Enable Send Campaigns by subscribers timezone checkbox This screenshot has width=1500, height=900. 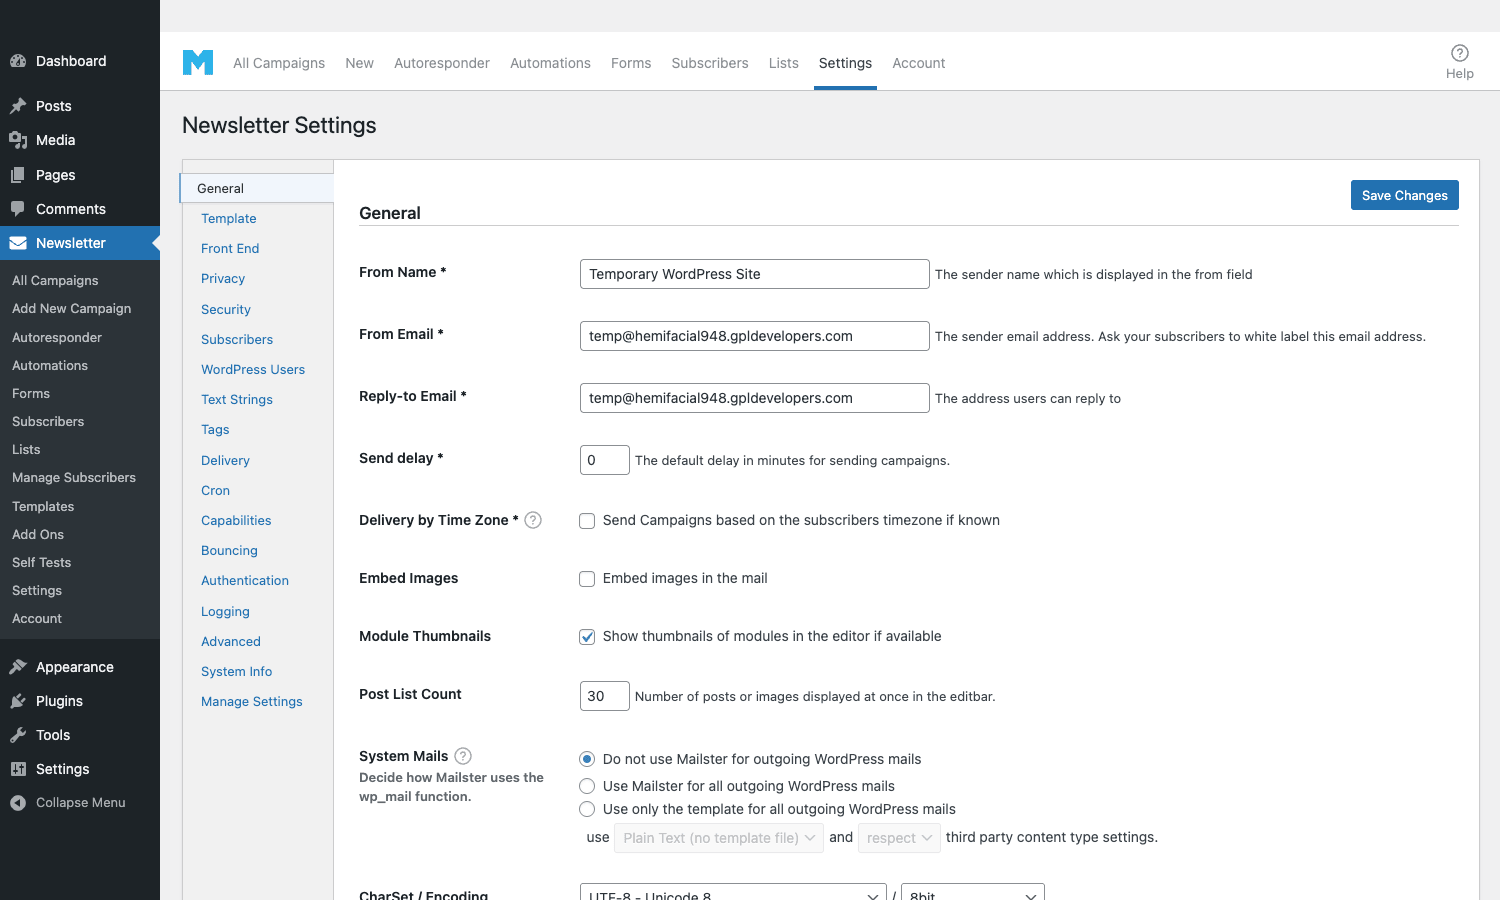point(587,521)
